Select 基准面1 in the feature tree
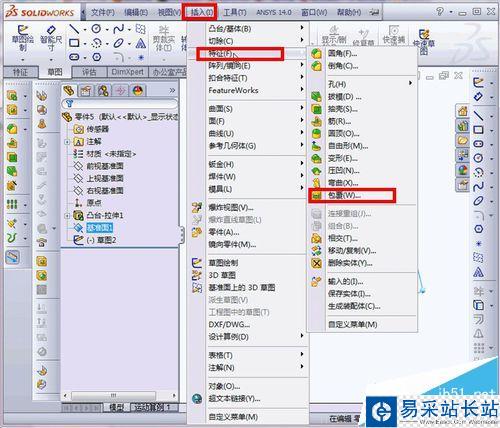The image size is (500, 428). pos(99,228)
